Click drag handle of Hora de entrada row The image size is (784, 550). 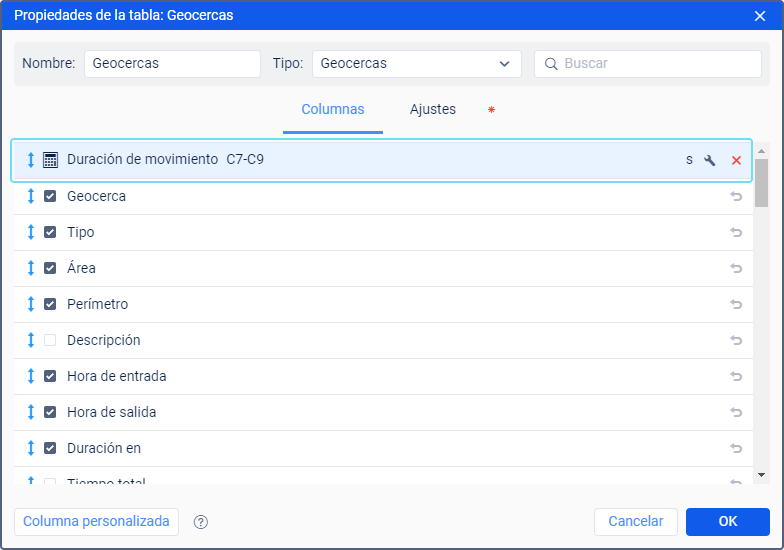30,376
